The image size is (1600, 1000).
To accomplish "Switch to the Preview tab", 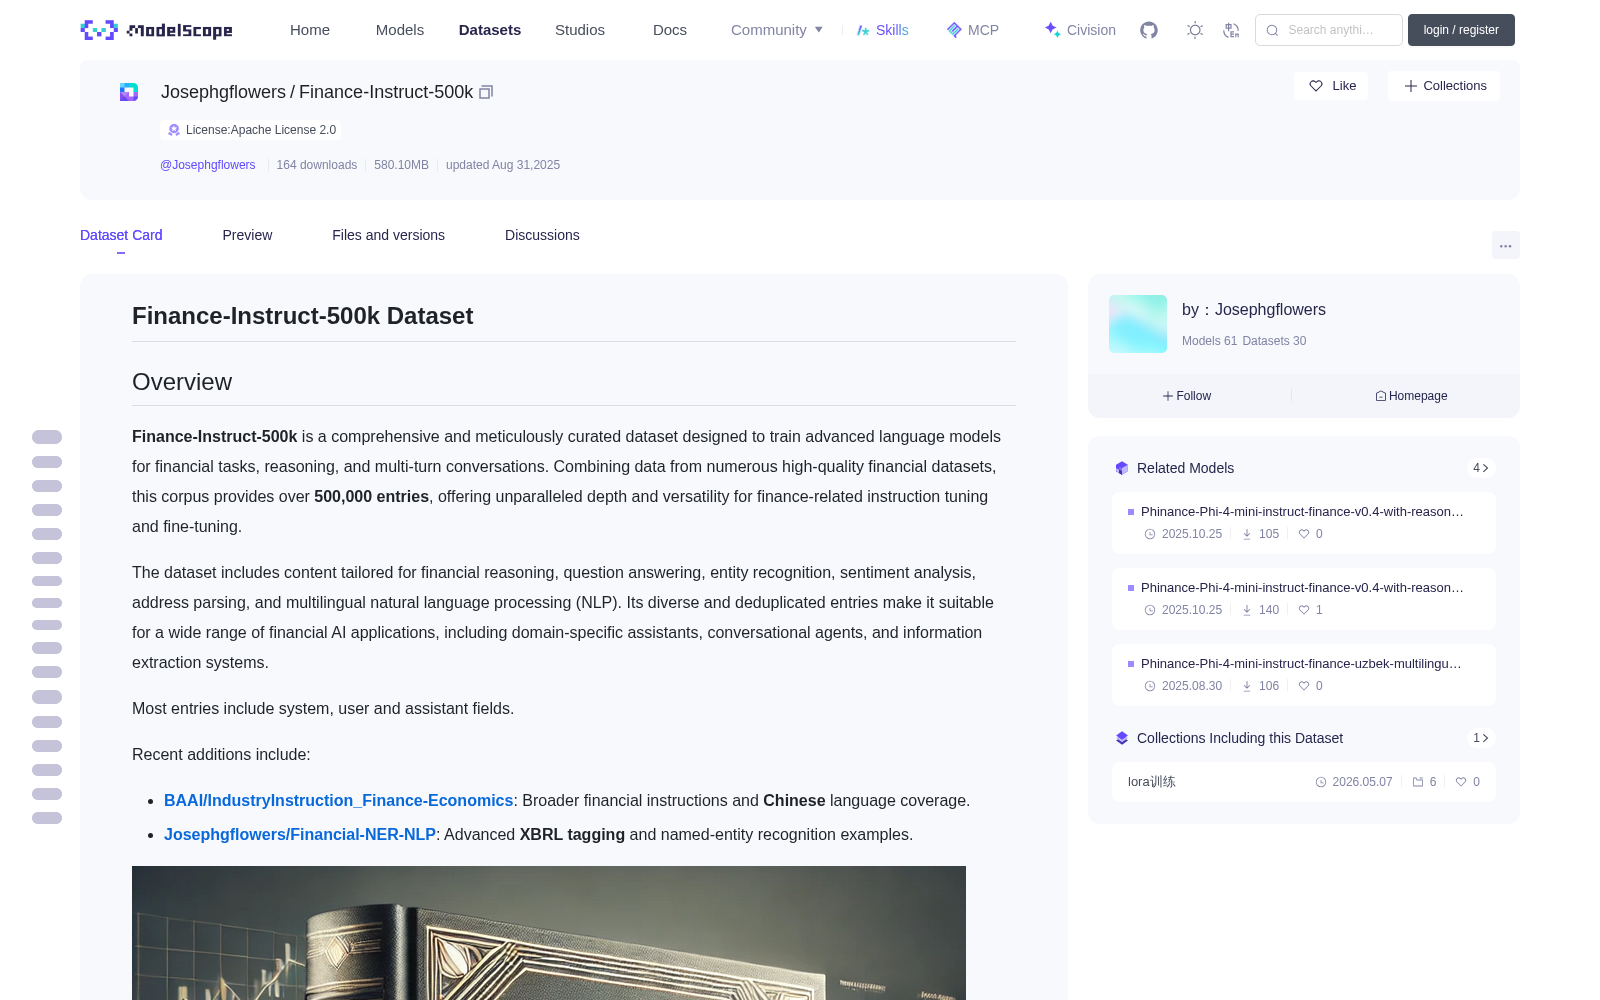I will 247,235.
